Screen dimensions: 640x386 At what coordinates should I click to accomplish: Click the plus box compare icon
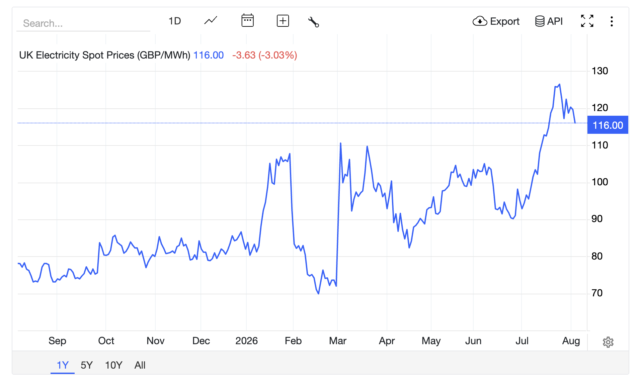(x=282, y=21)
